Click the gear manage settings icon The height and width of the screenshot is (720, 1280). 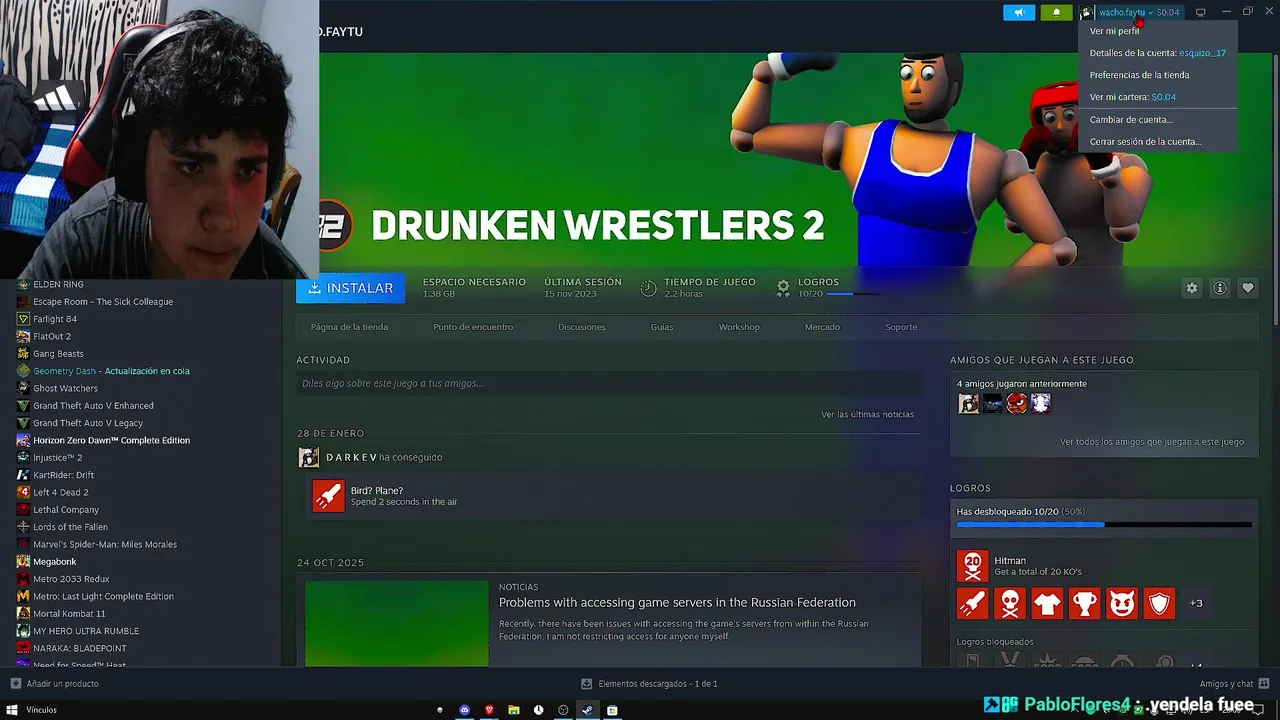[1192, 288]
